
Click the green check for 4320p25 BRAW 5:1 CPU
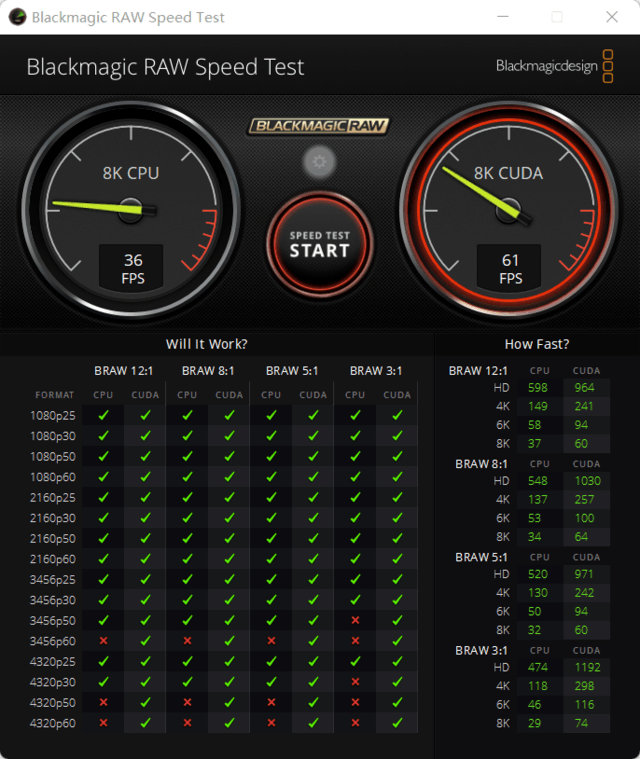point(272,661)
